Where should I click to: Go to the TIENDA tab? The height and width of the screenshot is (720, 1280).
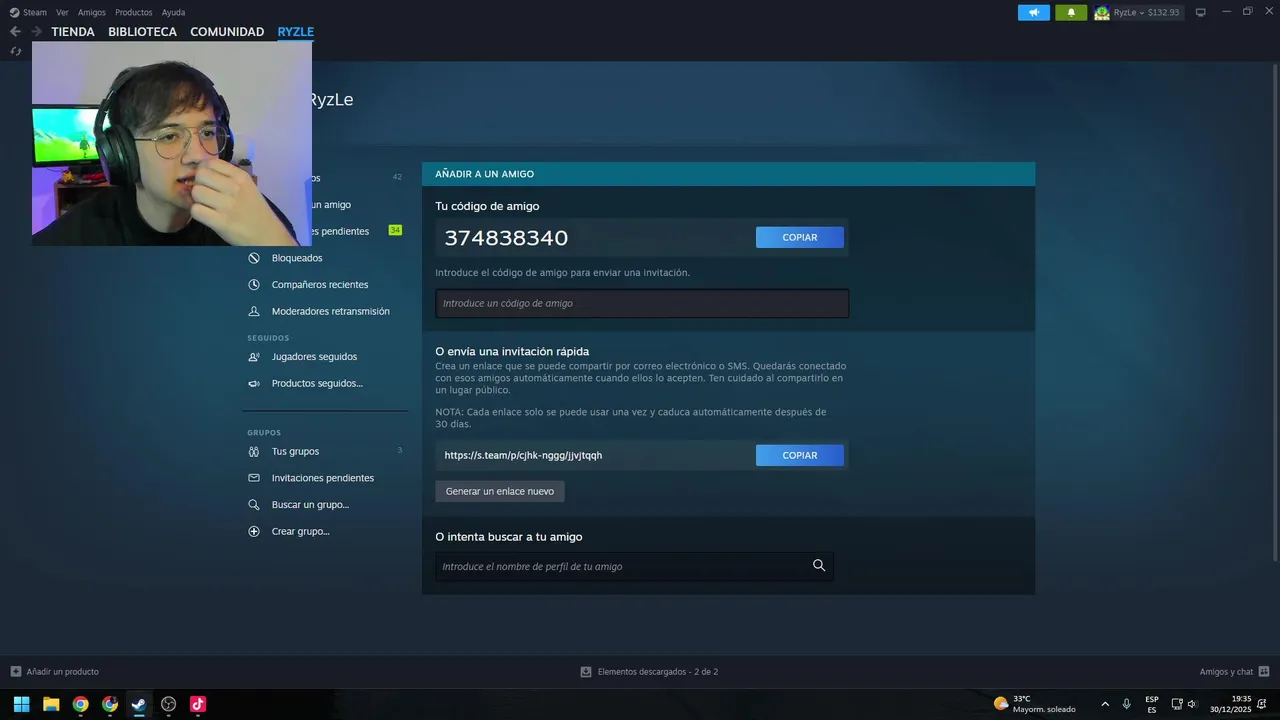point(73,32)
